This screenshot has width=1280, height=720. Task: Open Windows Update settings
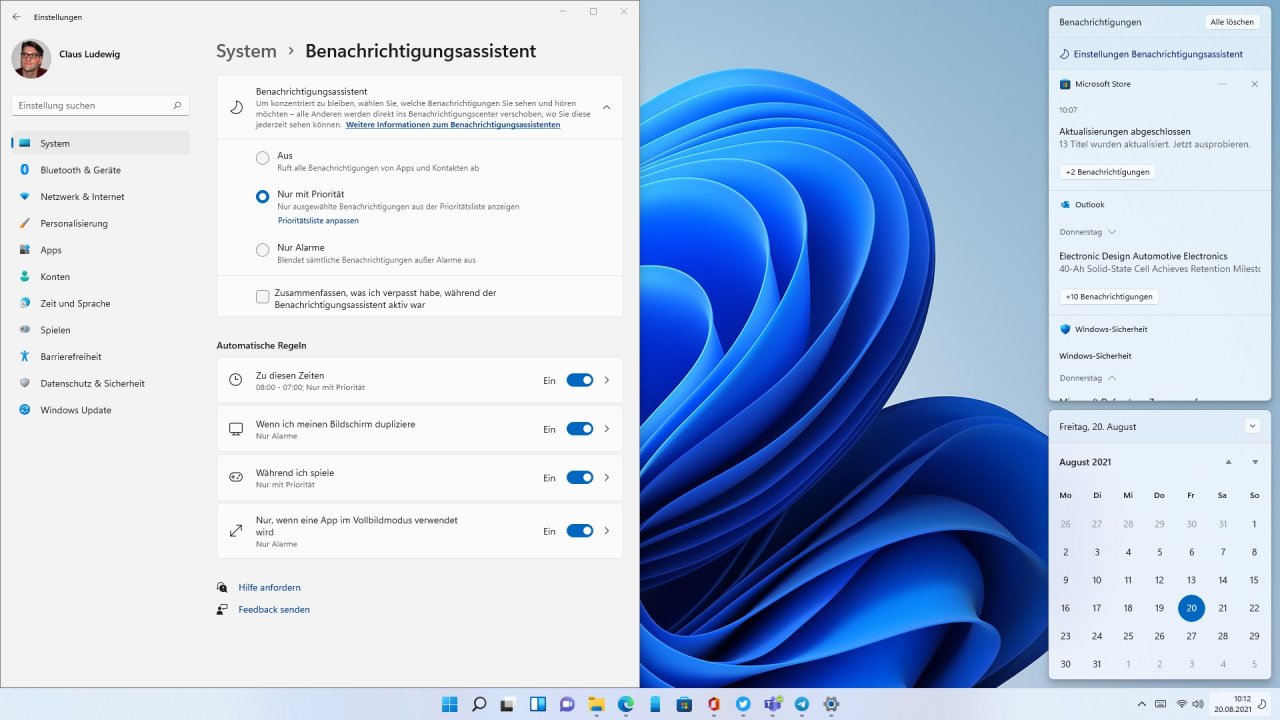coord(100,410)
